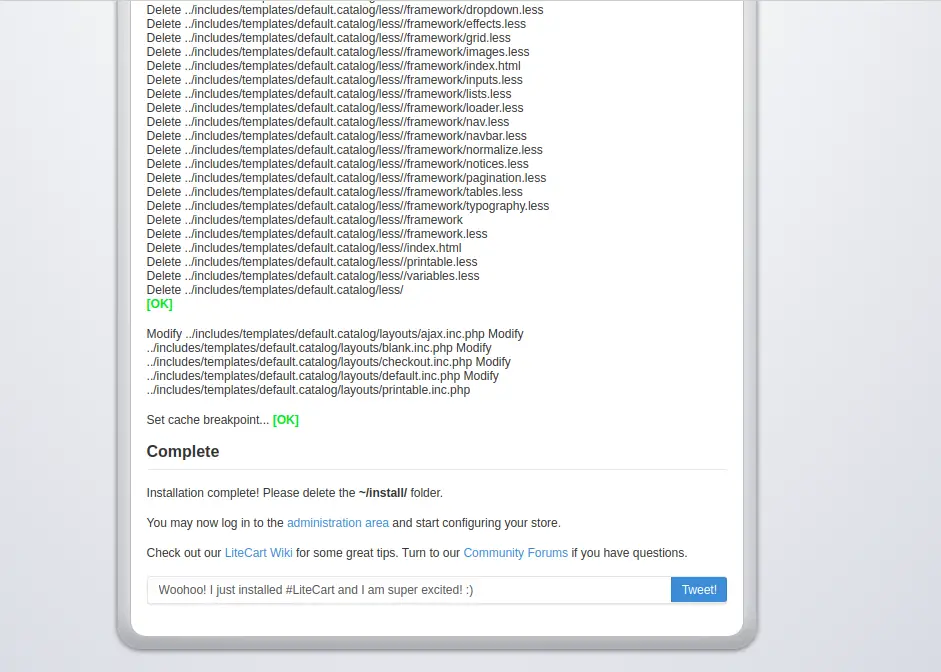Click the [OK] below the Delete less/ line
941x672 pixels.
(160, 304)
